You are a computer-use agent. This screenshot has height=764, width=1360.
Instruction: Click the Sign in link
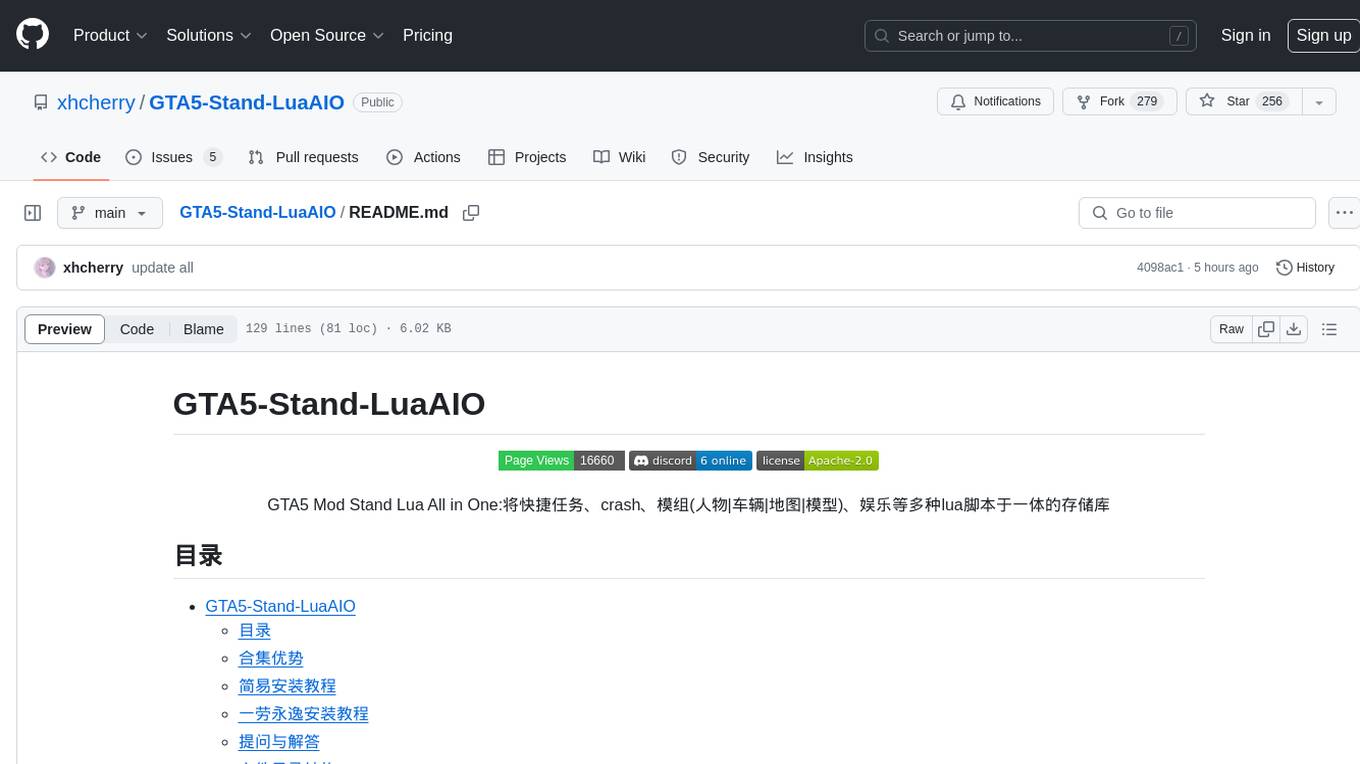(x=1245, y=35)
